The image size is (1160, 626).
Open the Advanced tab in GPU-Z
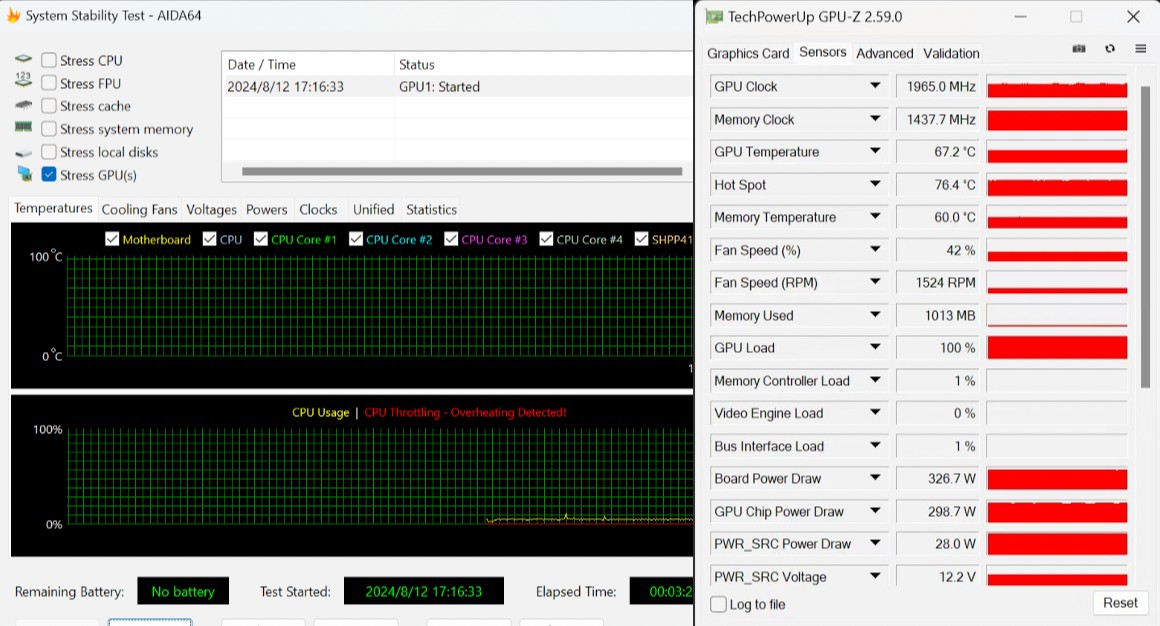pos(885,53)
